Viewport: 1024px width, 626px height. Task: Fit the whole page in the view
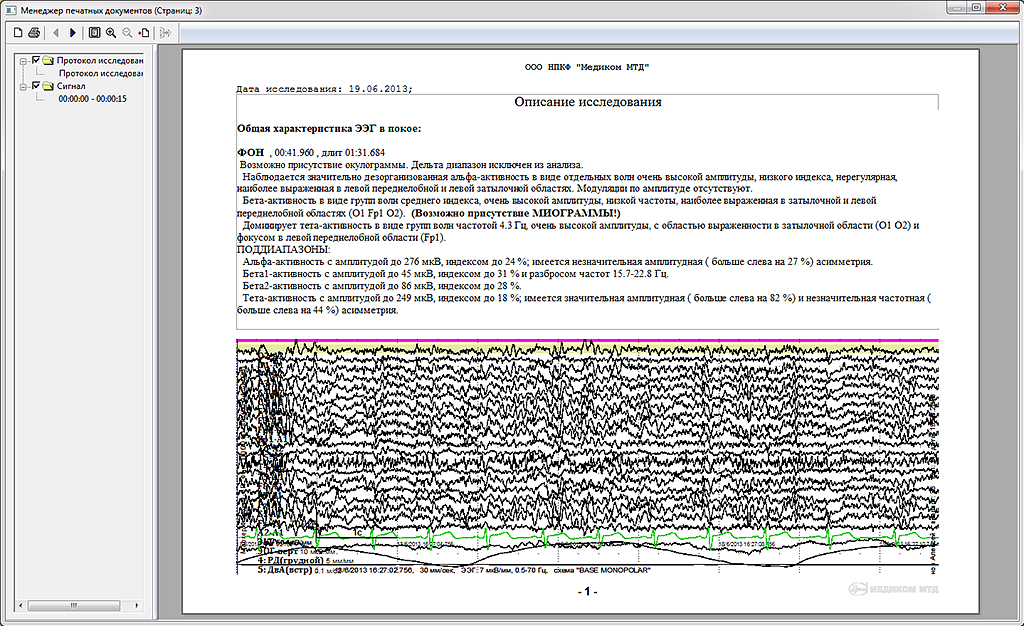pyautogui.click(x=95, y=32)
